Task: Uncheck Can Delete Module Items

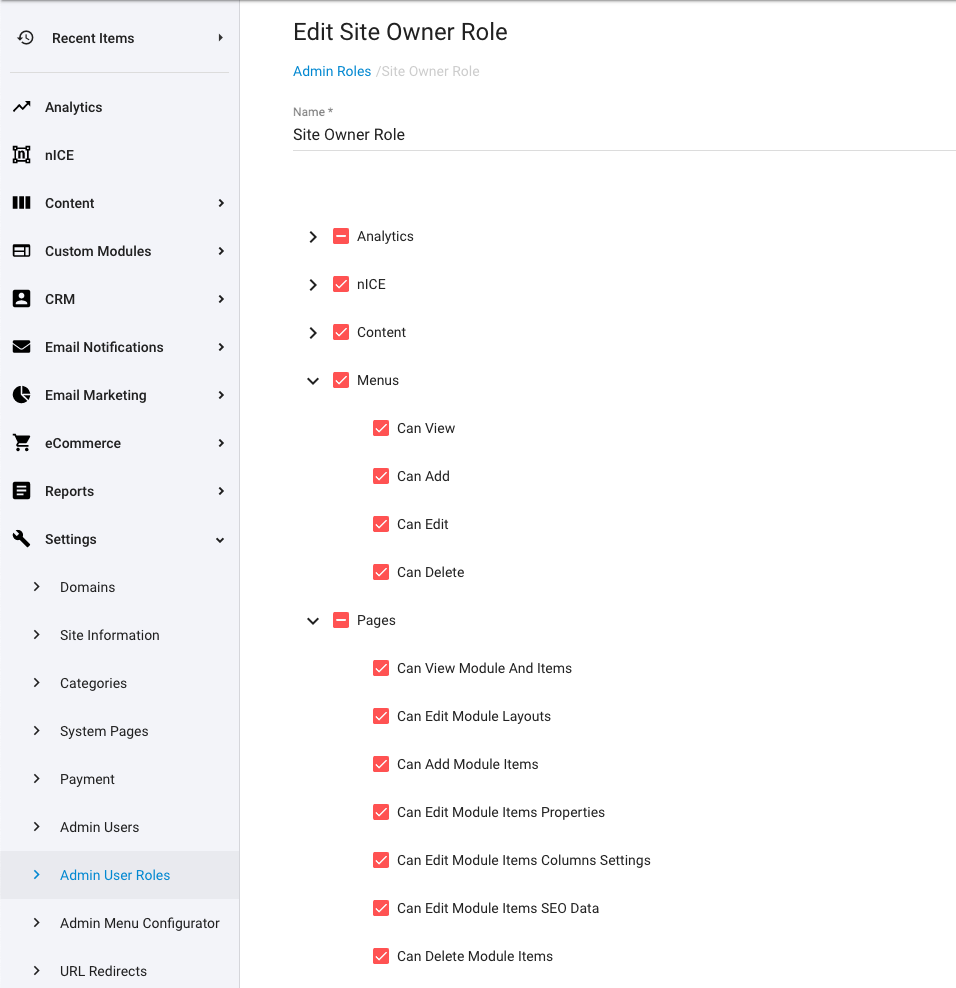Action: point(381,956)
